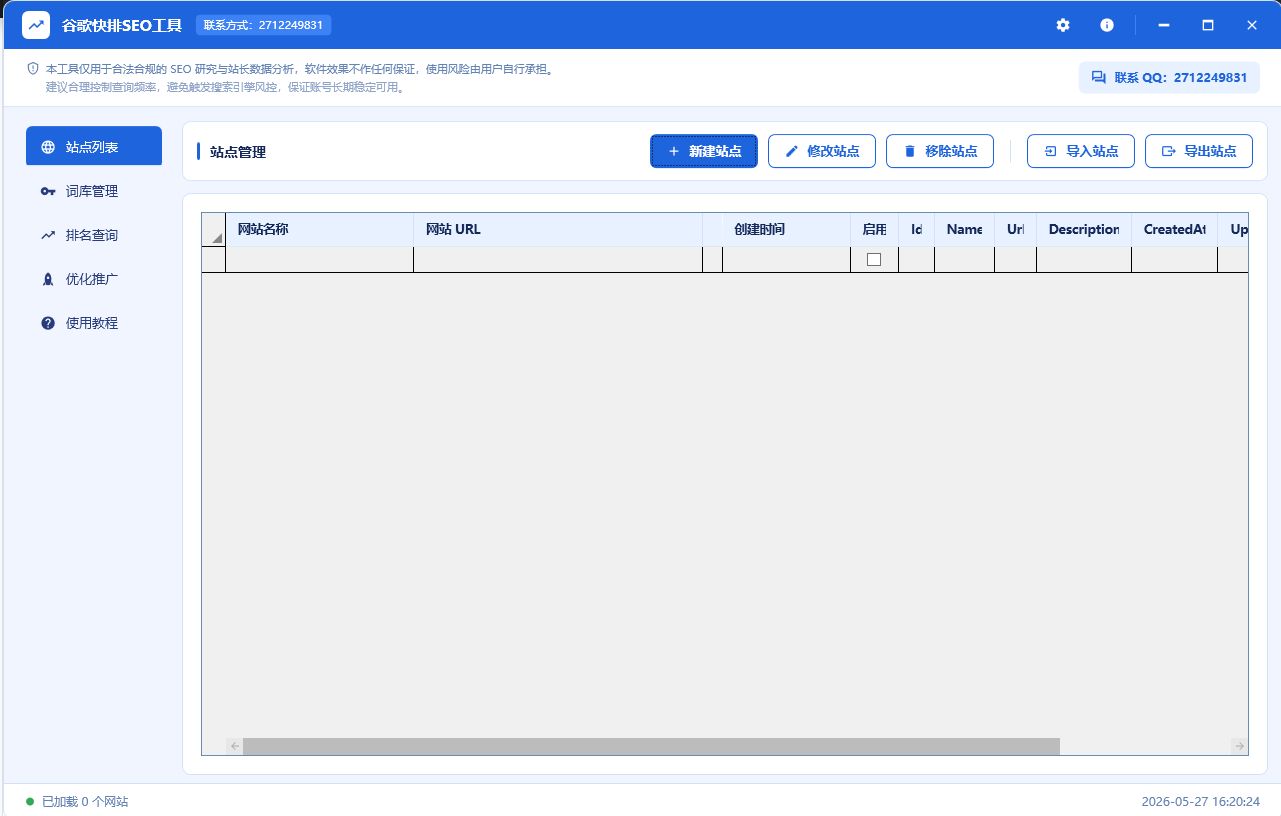This screenshot has height=816, width=1281.
Task: Click the 网站 URL column header
Action: tap(558, 230)
